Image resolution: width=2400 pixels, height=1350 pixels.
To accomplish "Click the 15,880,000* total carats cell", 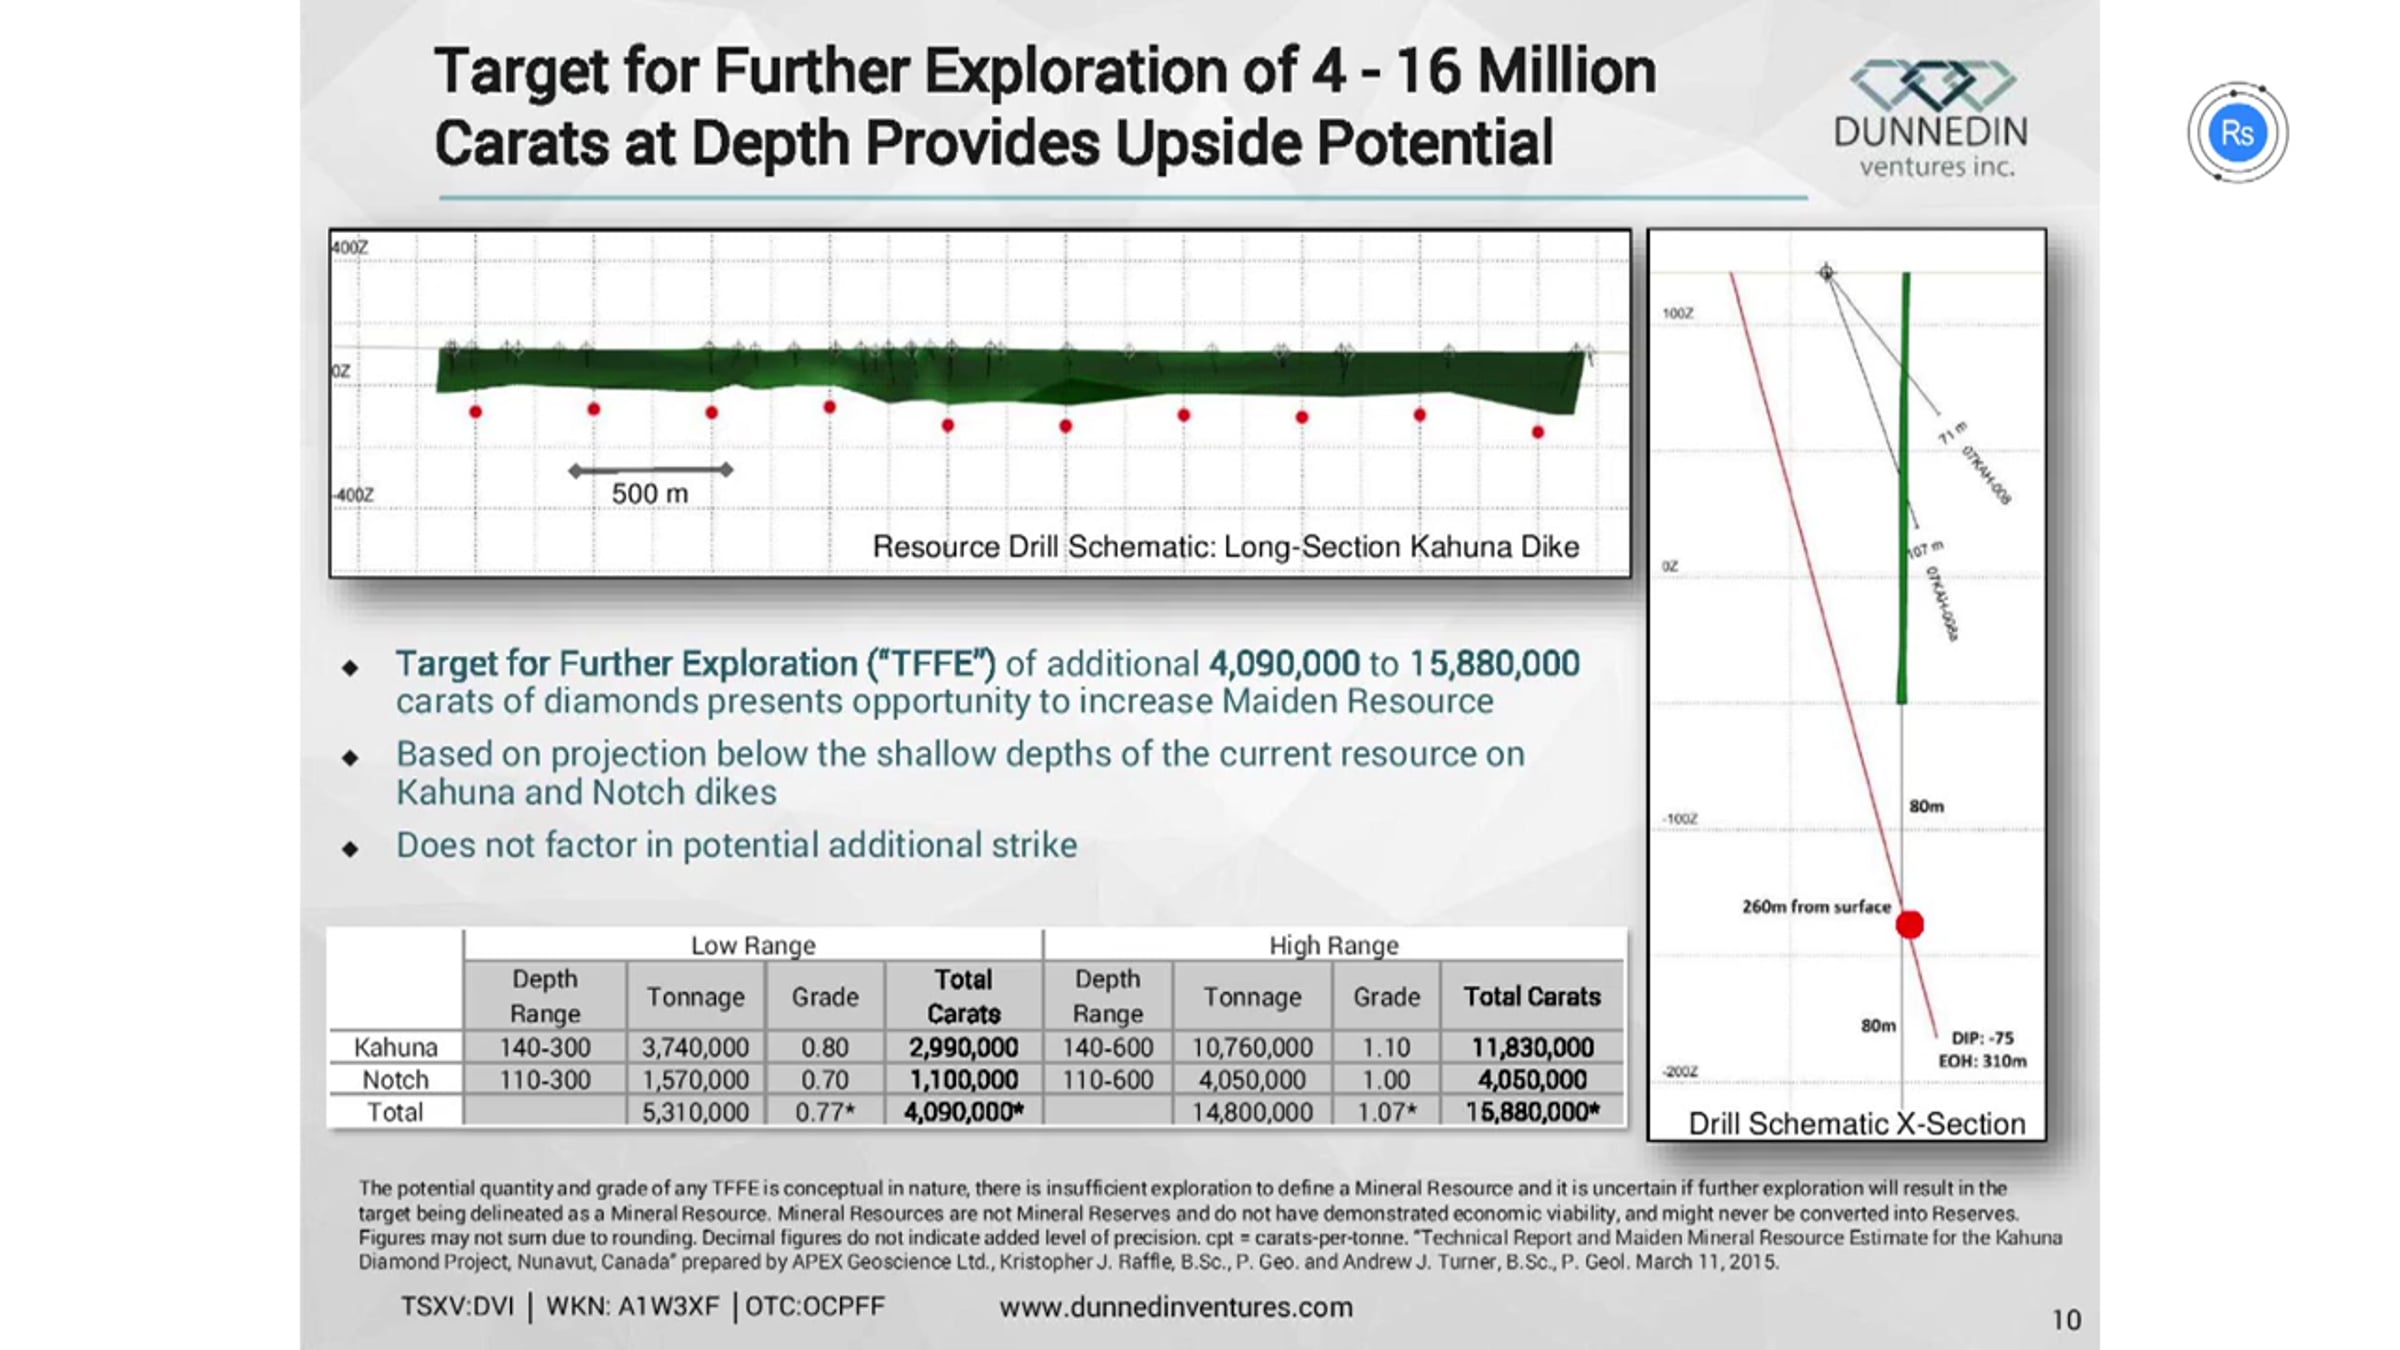I will click(1532, 1112).
